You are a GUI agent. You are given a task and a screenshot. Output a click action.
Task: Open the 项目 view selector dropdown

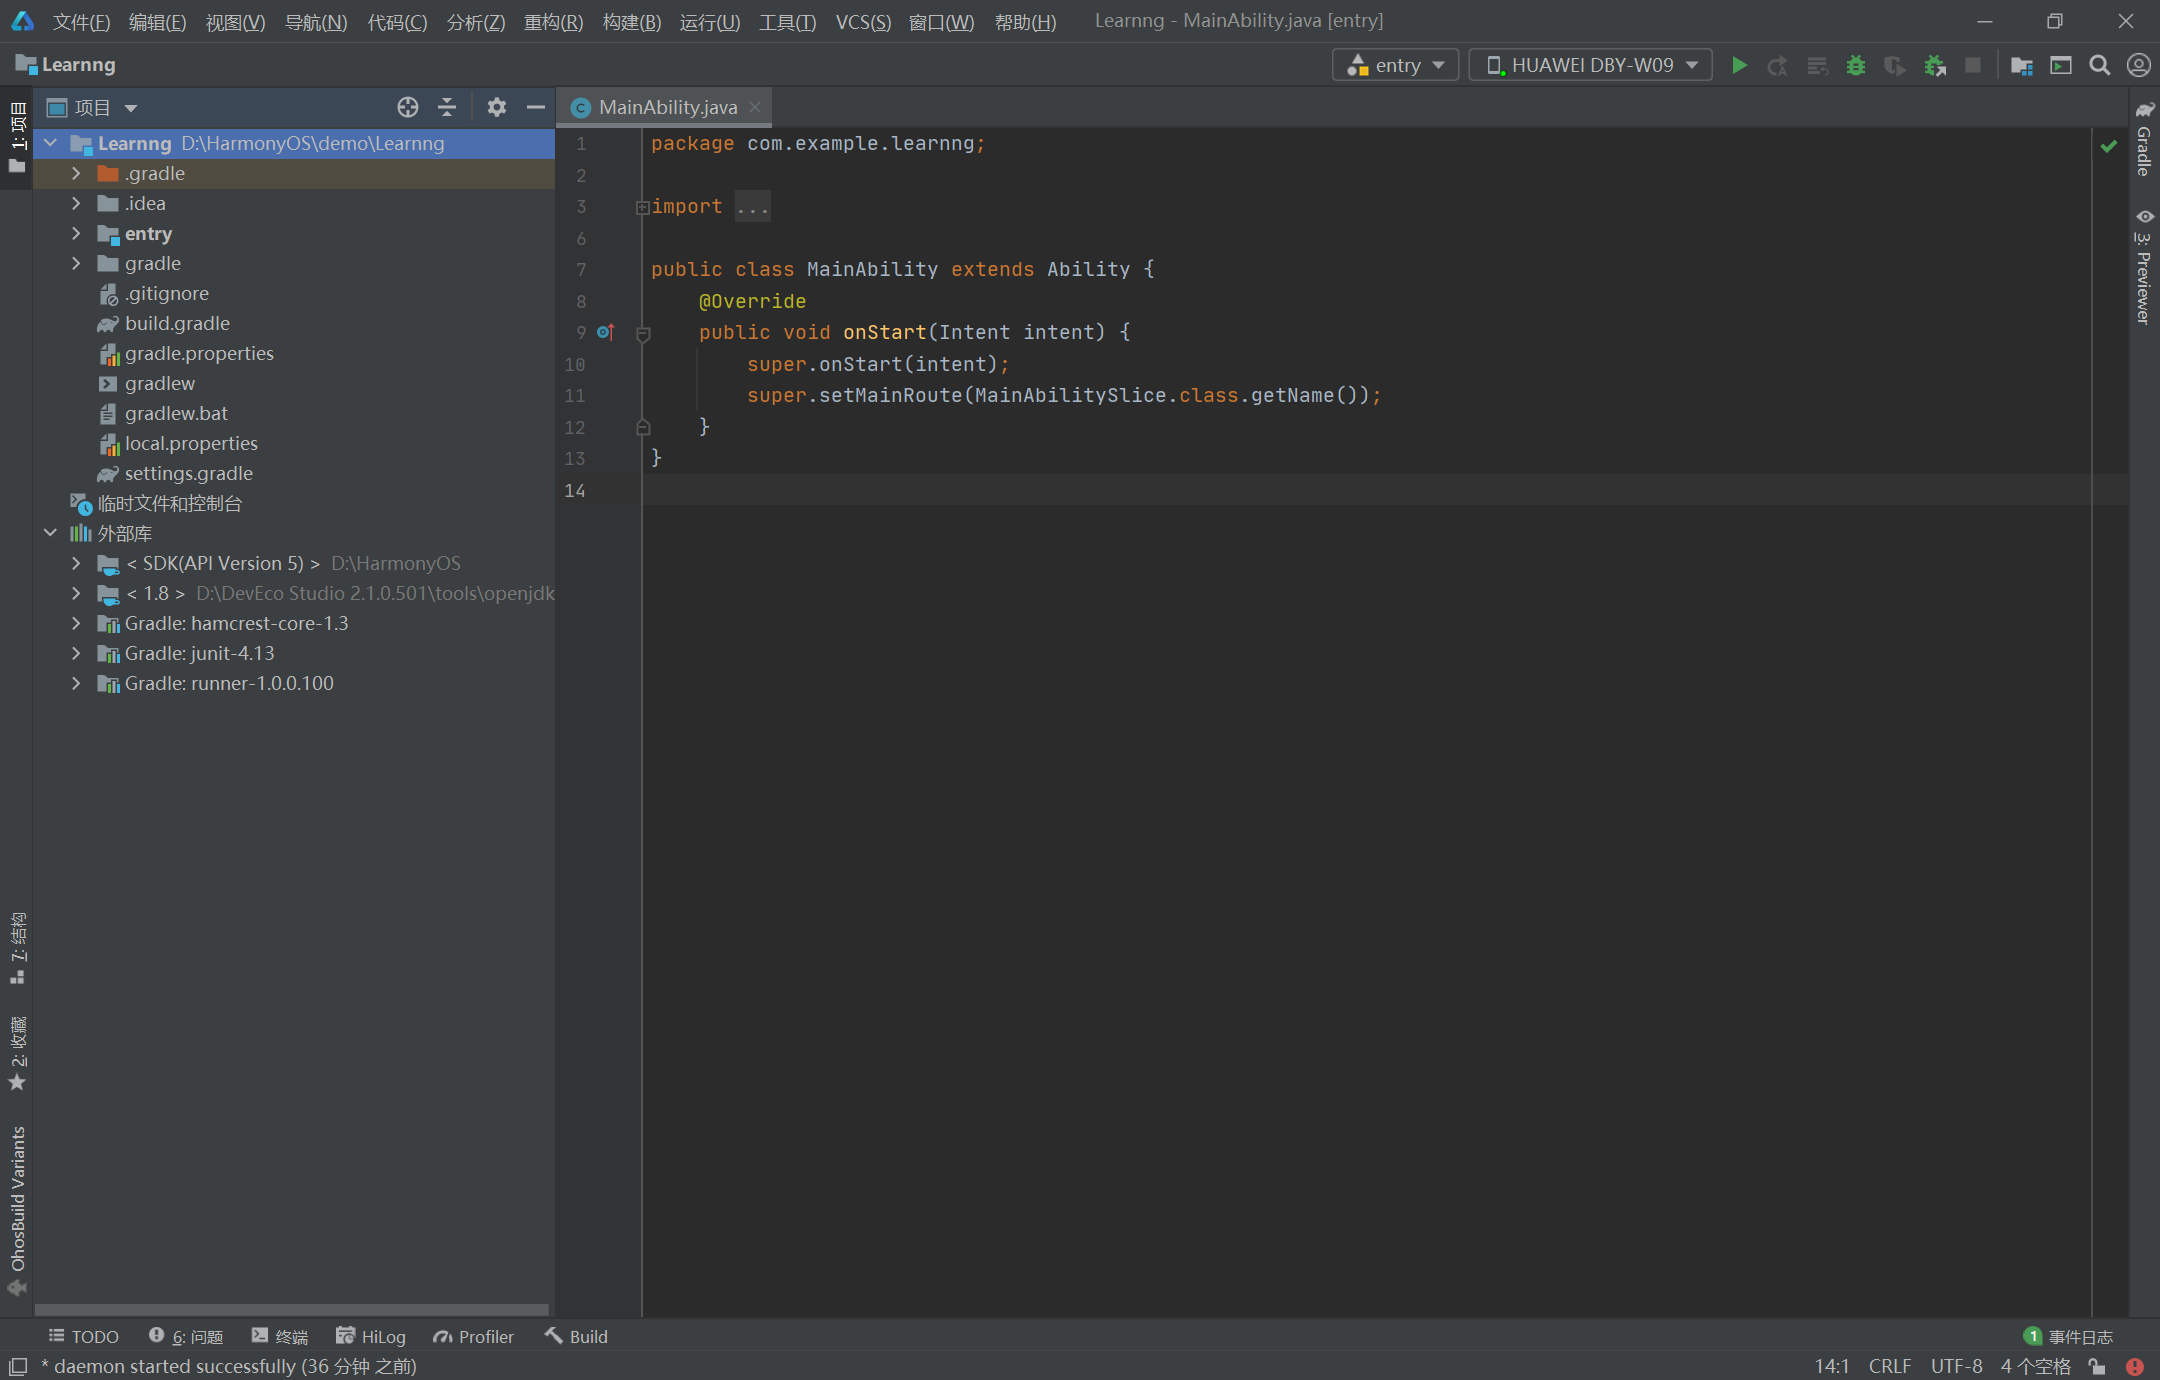coord(92,107)
